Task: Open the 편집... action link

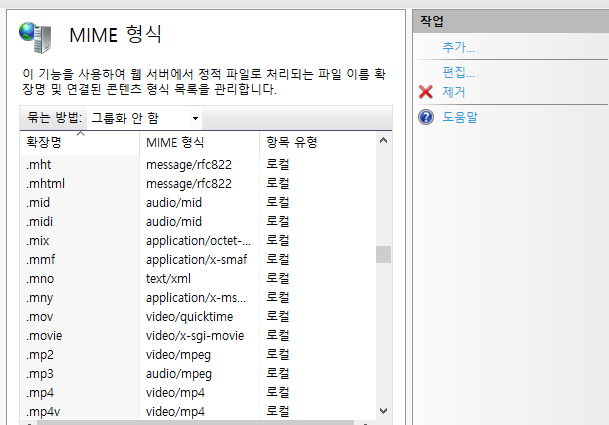Action: (x=458, y=72)
